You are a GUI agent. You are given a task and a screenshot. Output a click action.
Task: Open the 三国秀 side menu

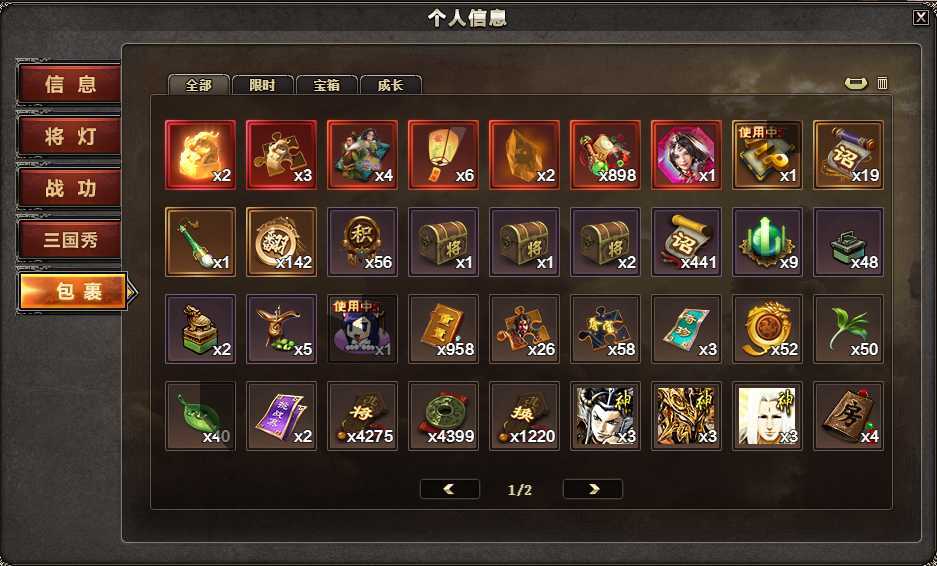pos(69,240)
